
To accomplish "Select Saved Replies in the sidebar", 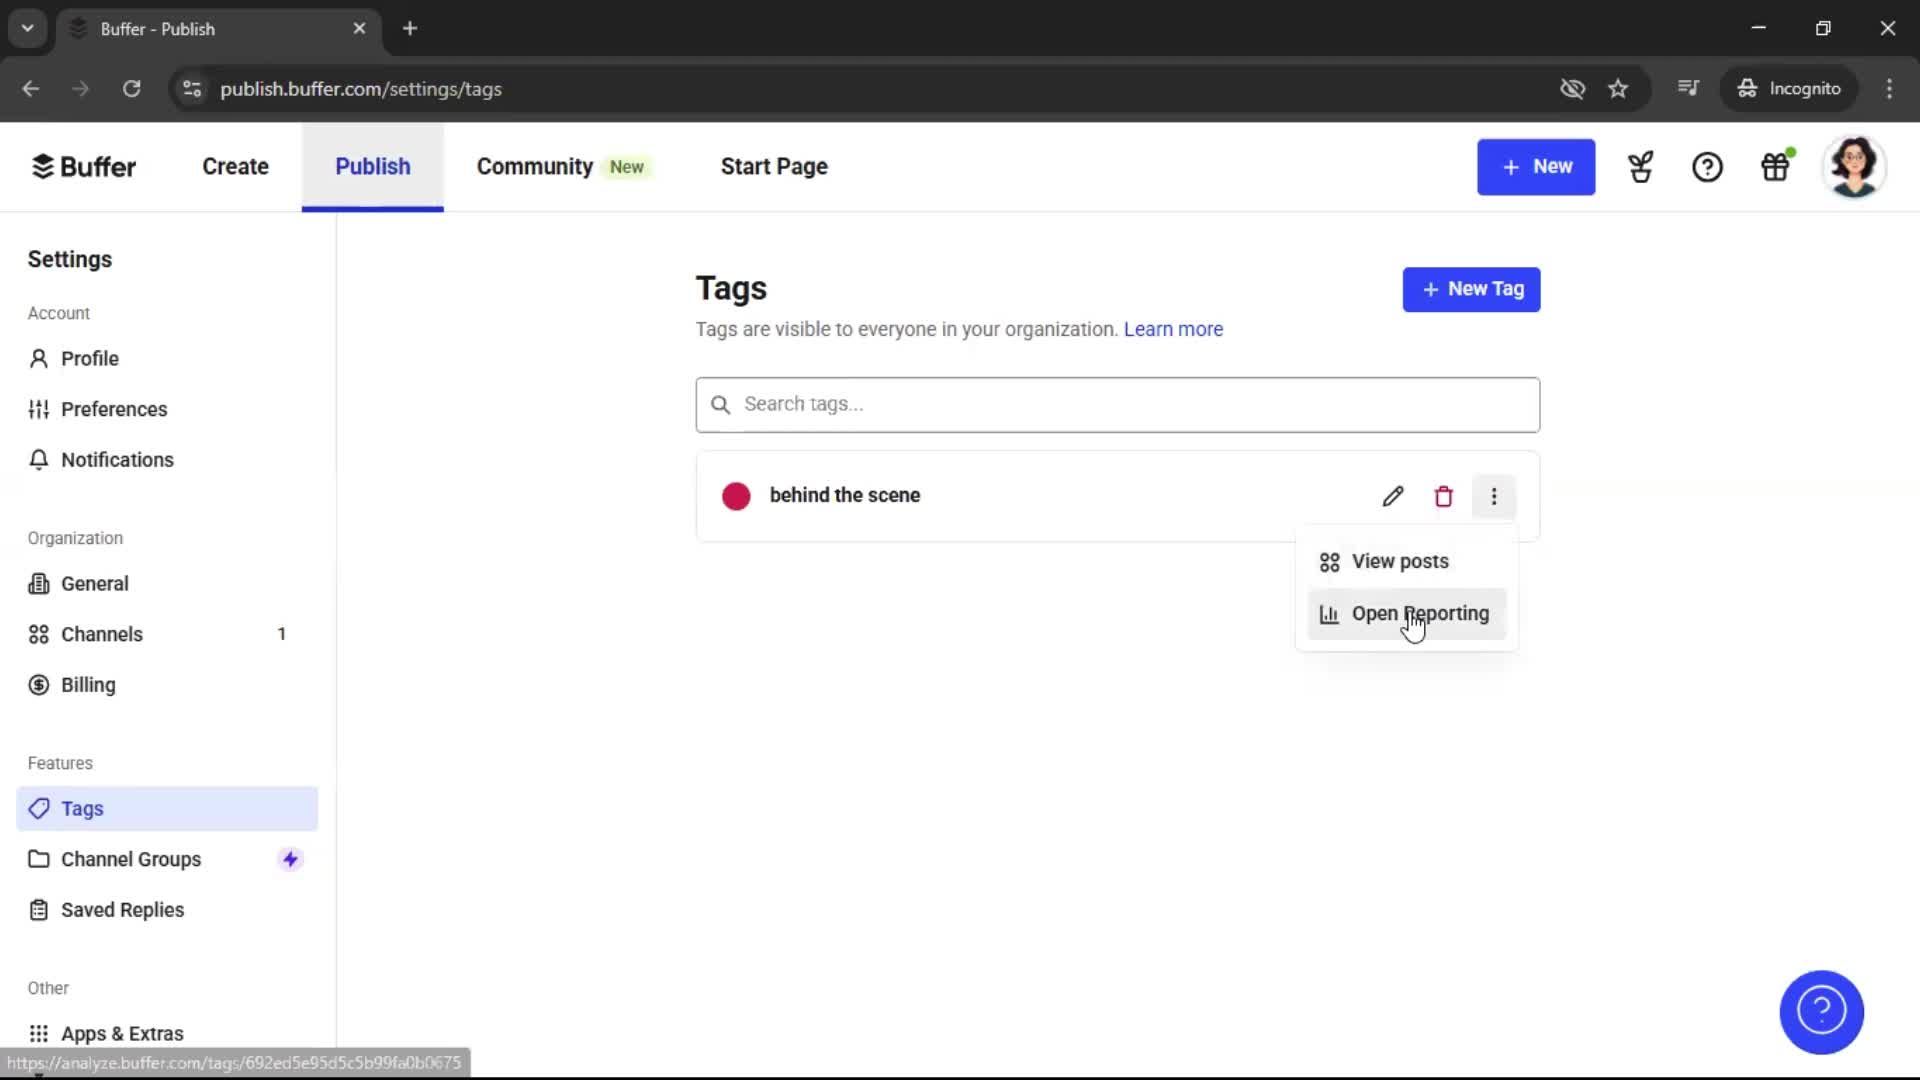I will (x=121, y=910).
